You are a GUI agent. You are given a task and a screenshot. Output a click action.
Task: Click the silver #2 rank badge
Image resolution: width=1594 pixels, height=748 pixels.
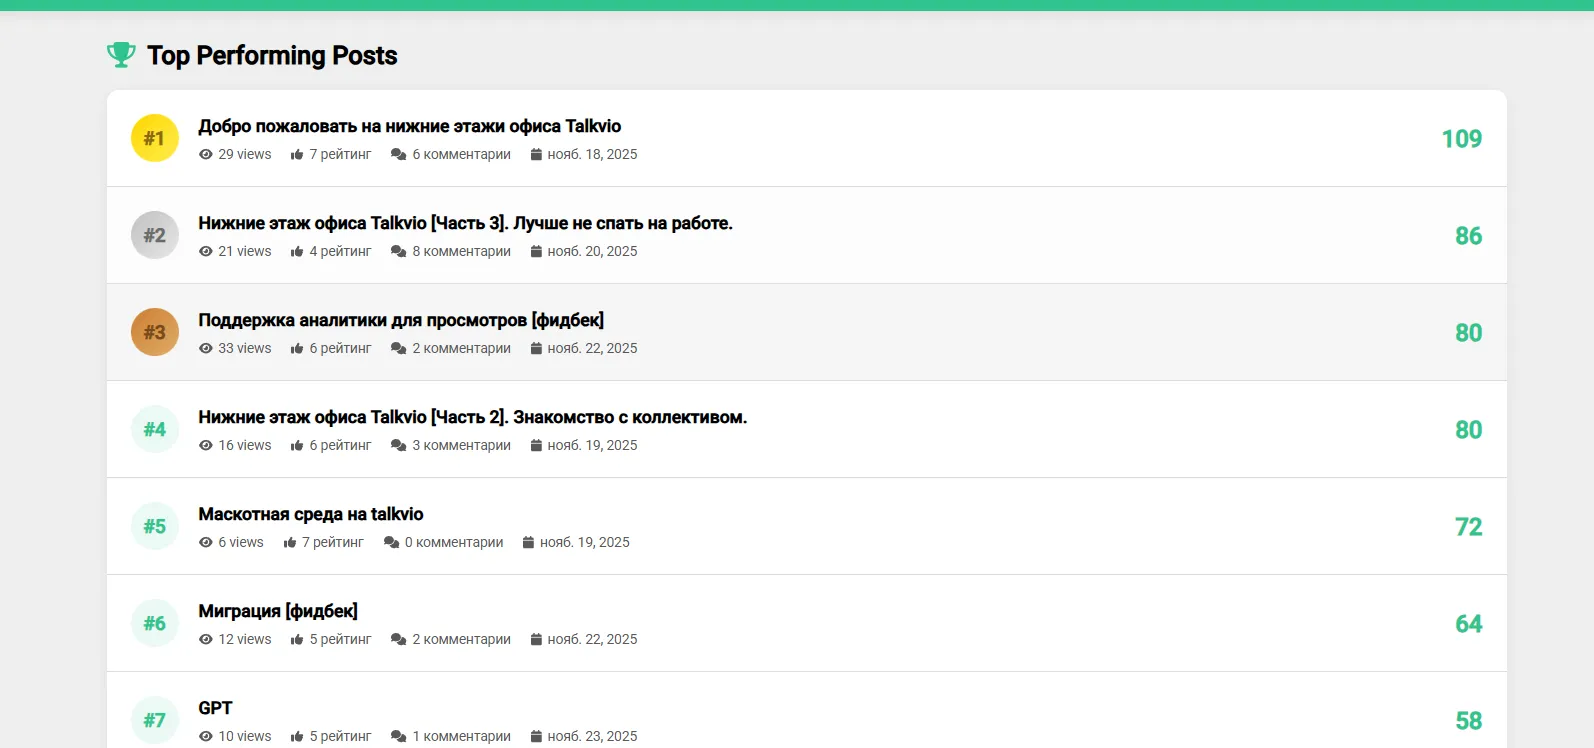pyautogui.click(x=155, y=235)
